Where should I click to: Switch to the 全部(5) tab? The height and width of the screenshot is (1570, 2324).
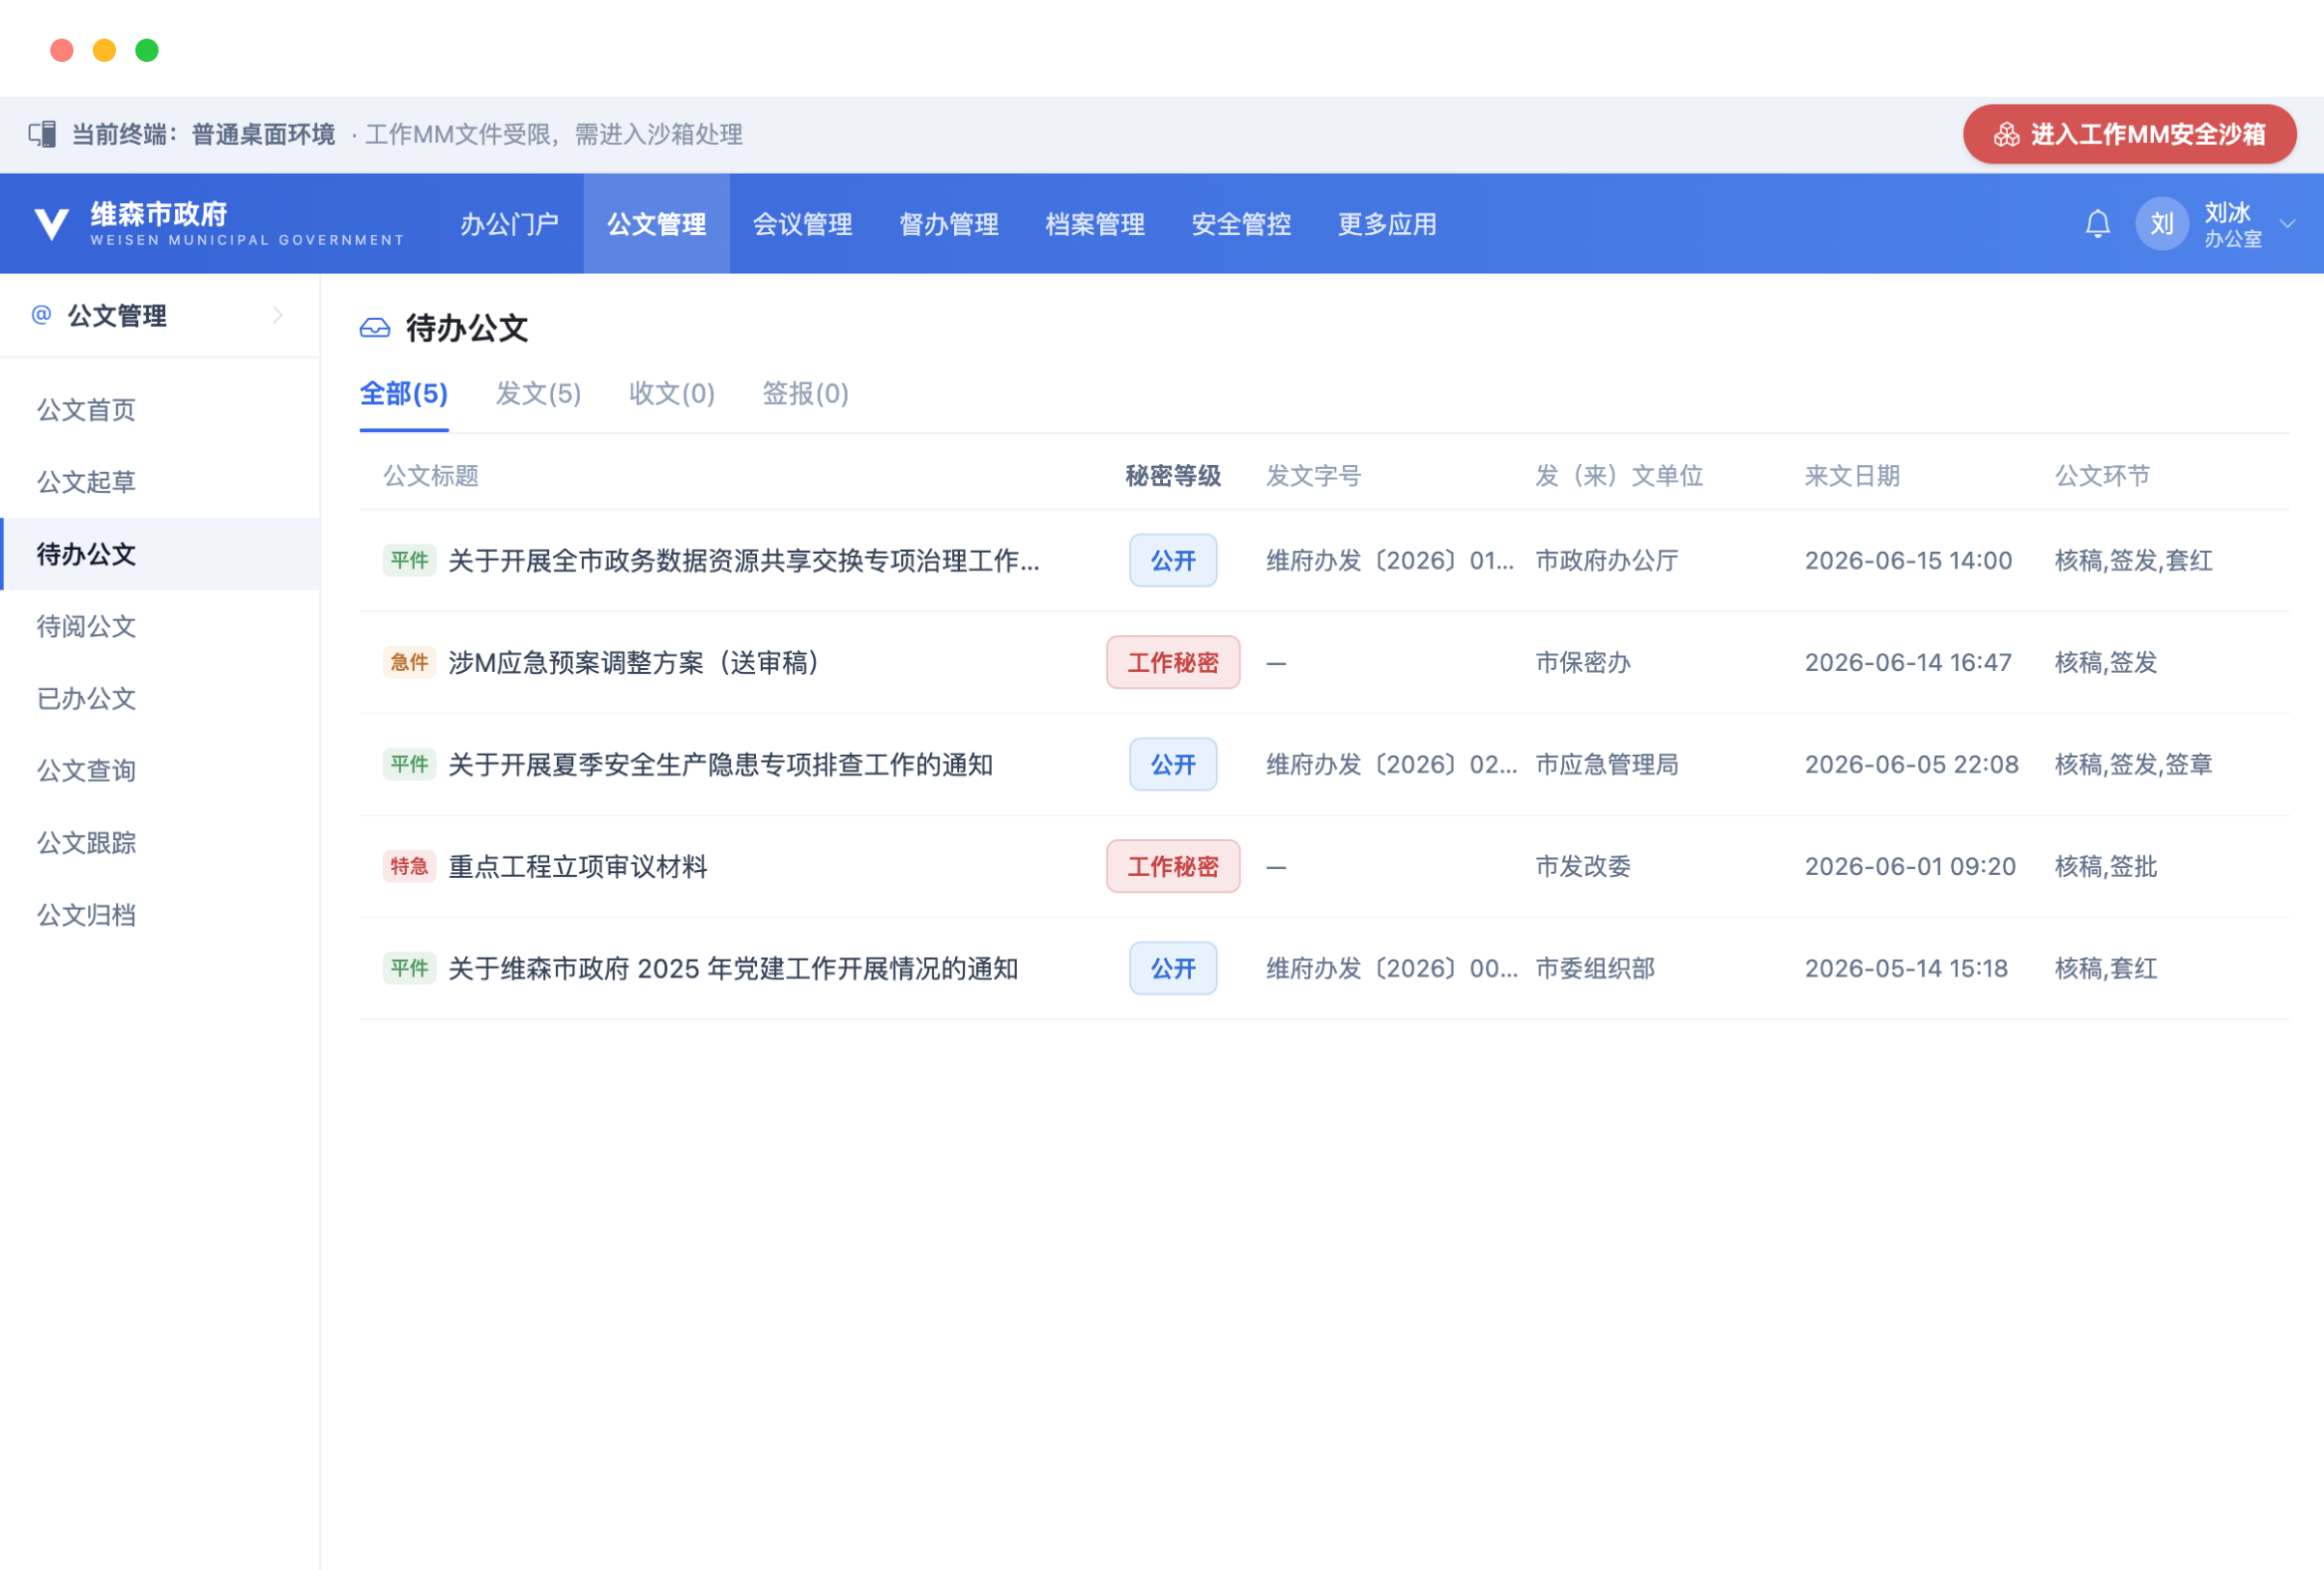pos(404,394)
